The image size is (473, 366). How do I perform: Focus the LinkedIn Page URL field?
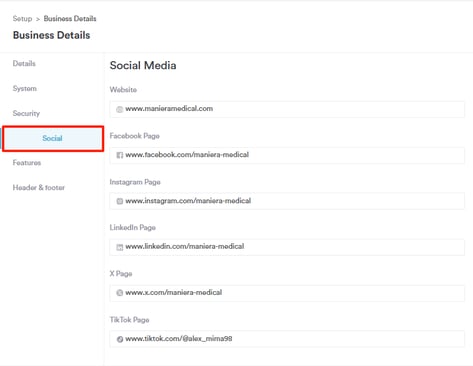click(287, 247)
